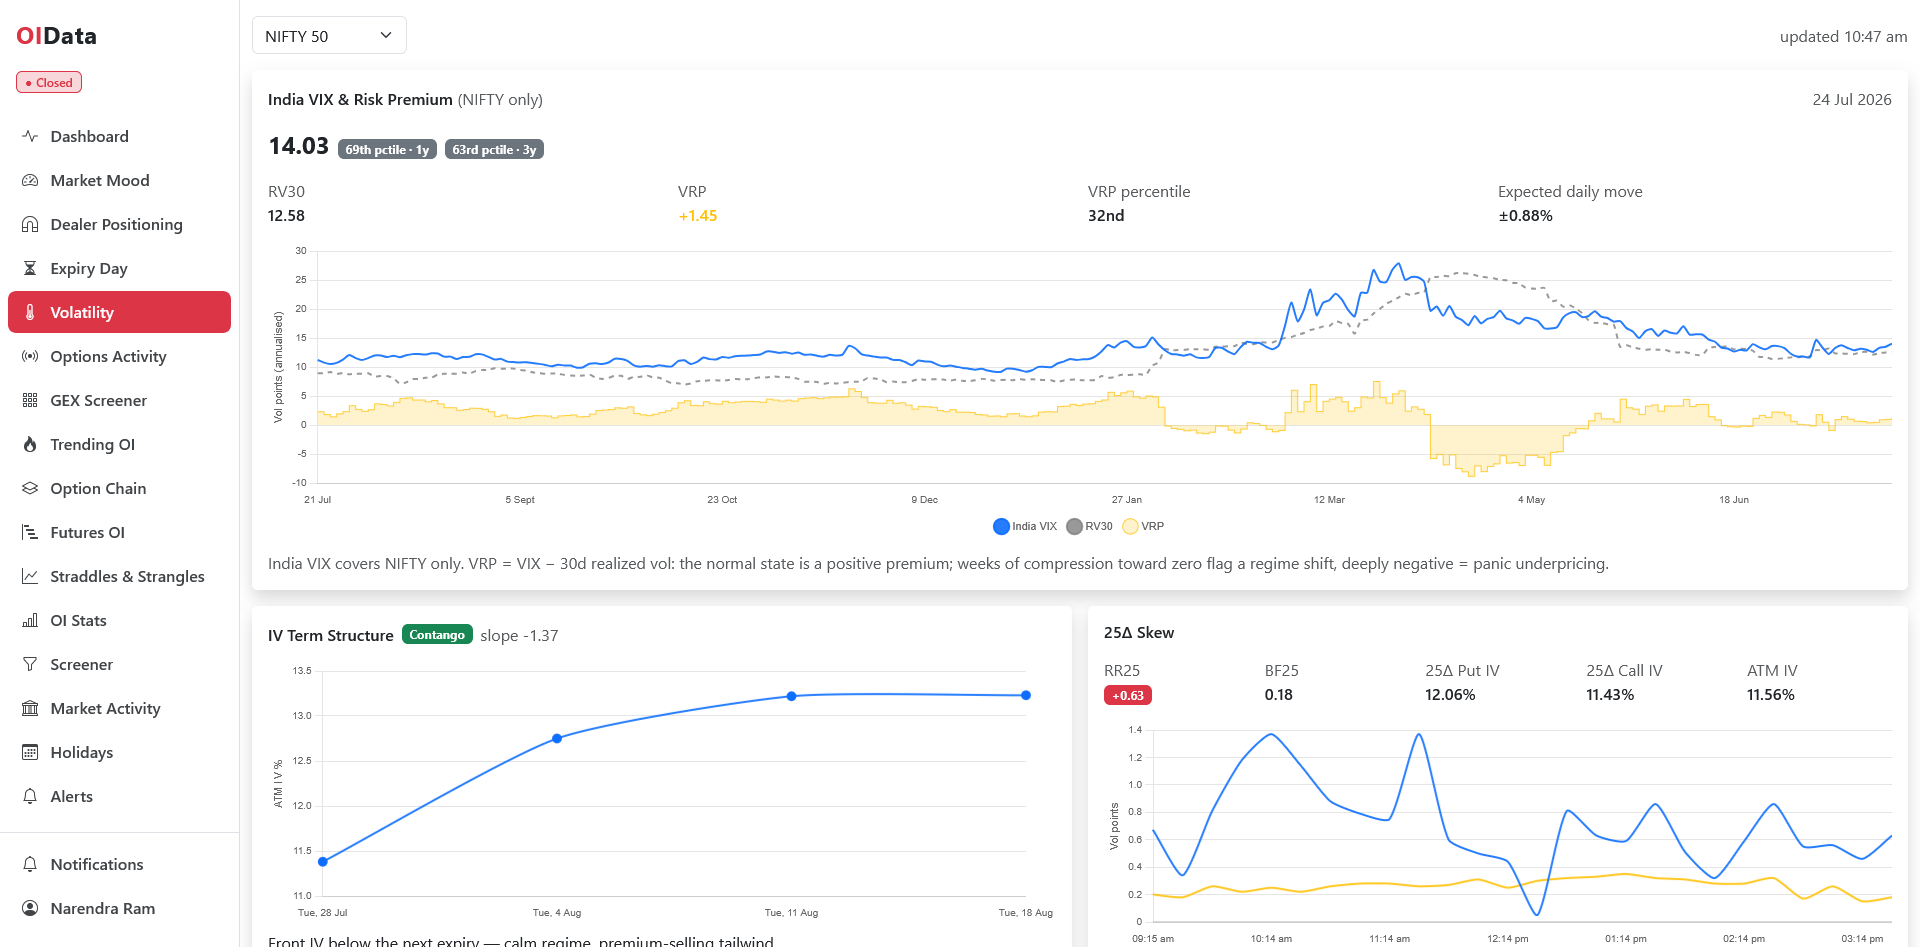Viewport: 1920px width, 947px height.
Task: Navigate to Dealer Positioning
Action: pos(119,224)
